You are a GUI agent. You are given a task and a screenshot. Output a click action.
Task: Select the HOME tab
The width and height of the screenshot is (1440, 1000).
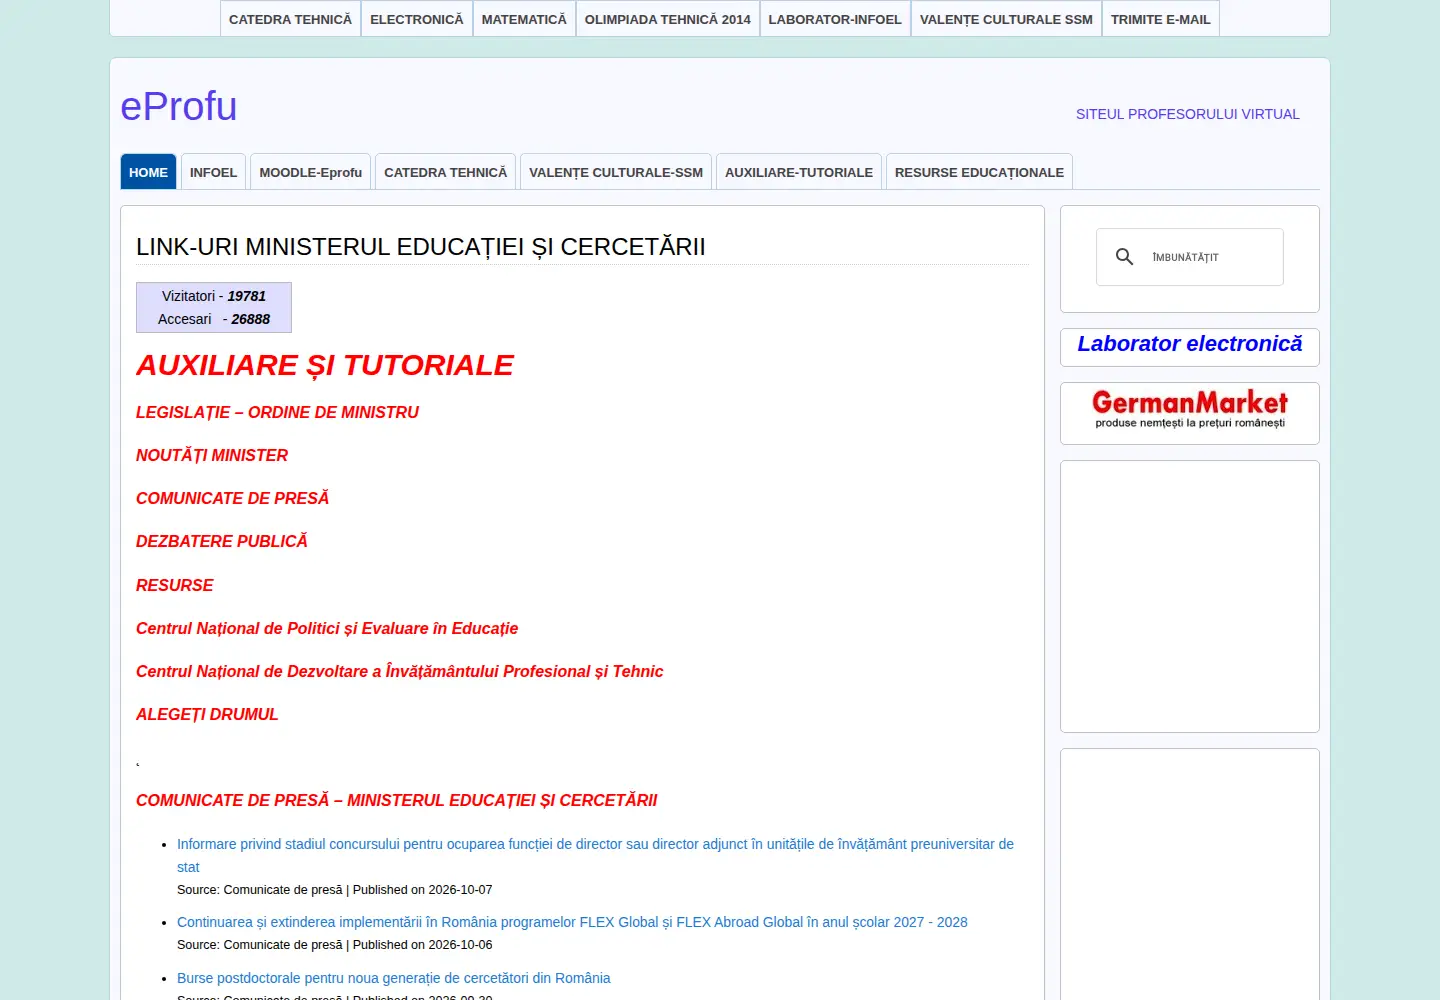tap(148, 172)
